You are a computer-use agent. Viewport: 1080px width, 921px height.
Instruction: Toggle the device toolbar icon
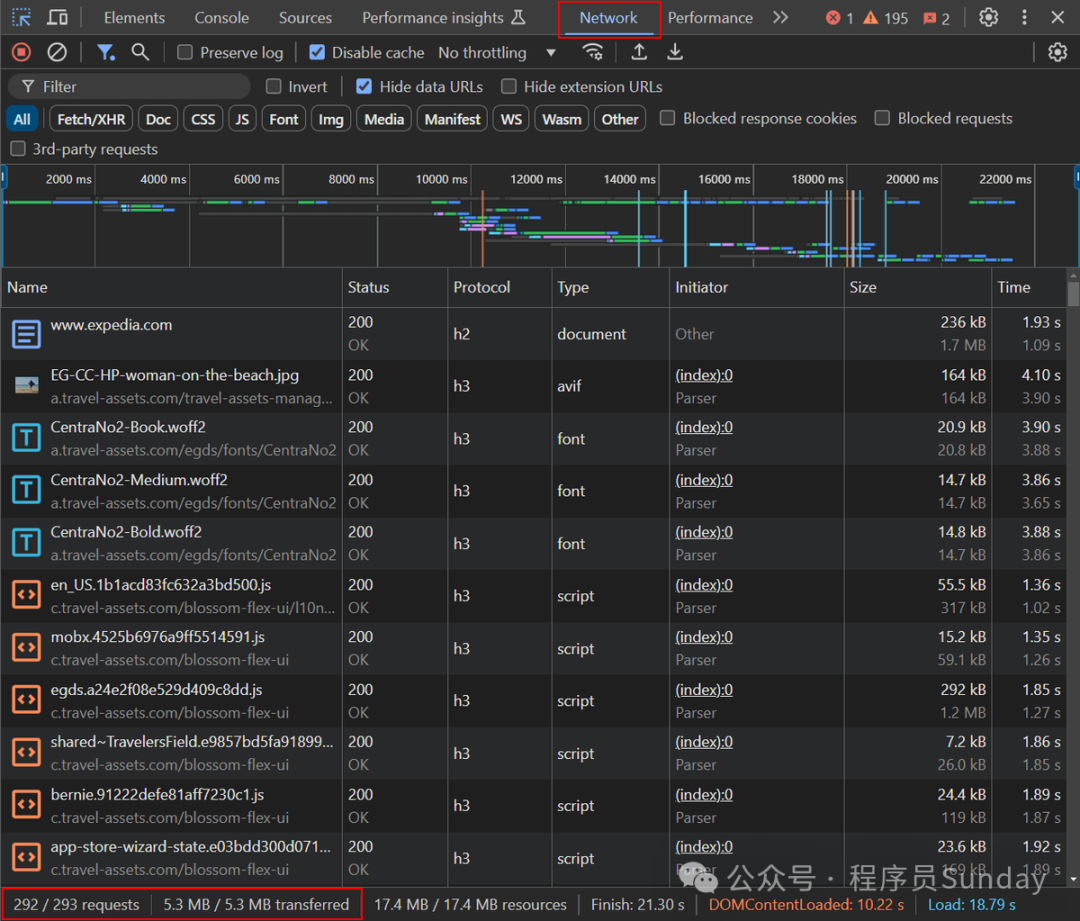click(x=57, y=17)
